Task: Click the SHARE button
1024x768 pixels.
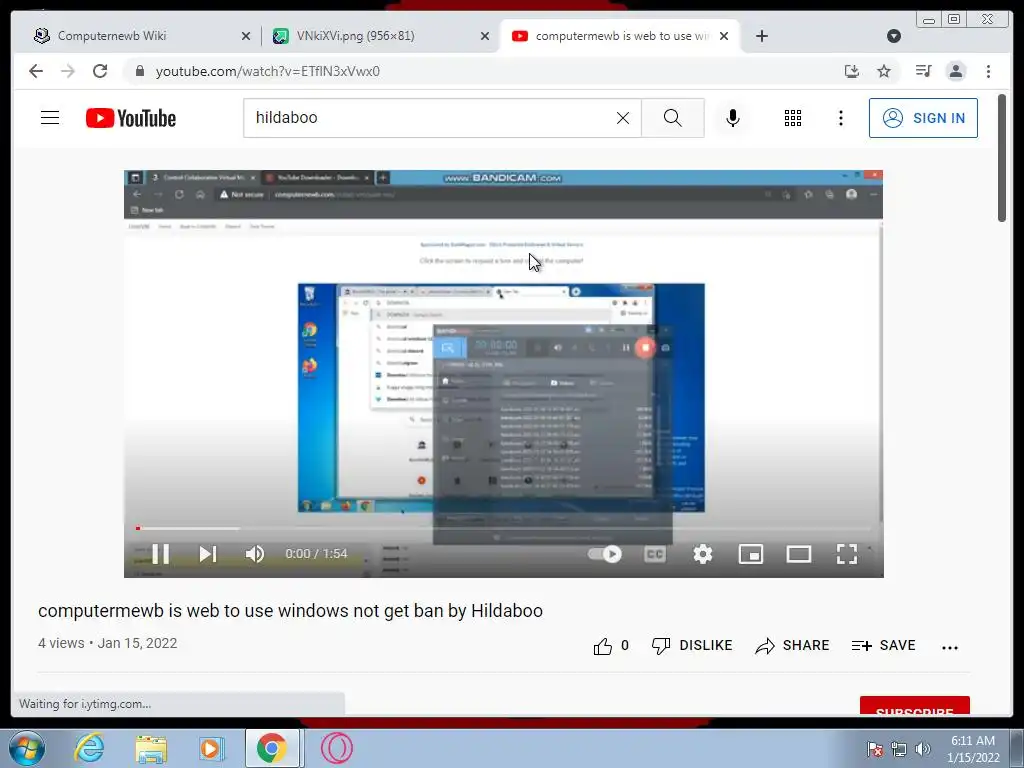Action: [792, 645]
